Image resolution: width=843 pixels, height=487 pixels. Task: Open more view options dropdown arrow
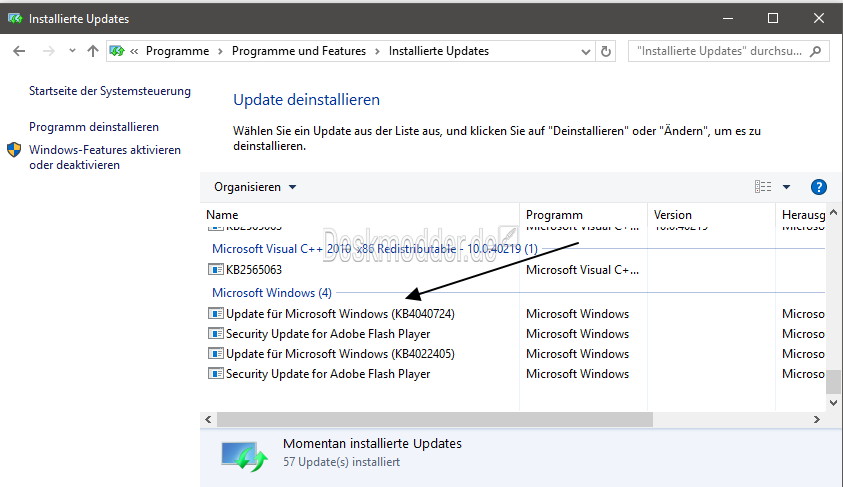(787, 187)
